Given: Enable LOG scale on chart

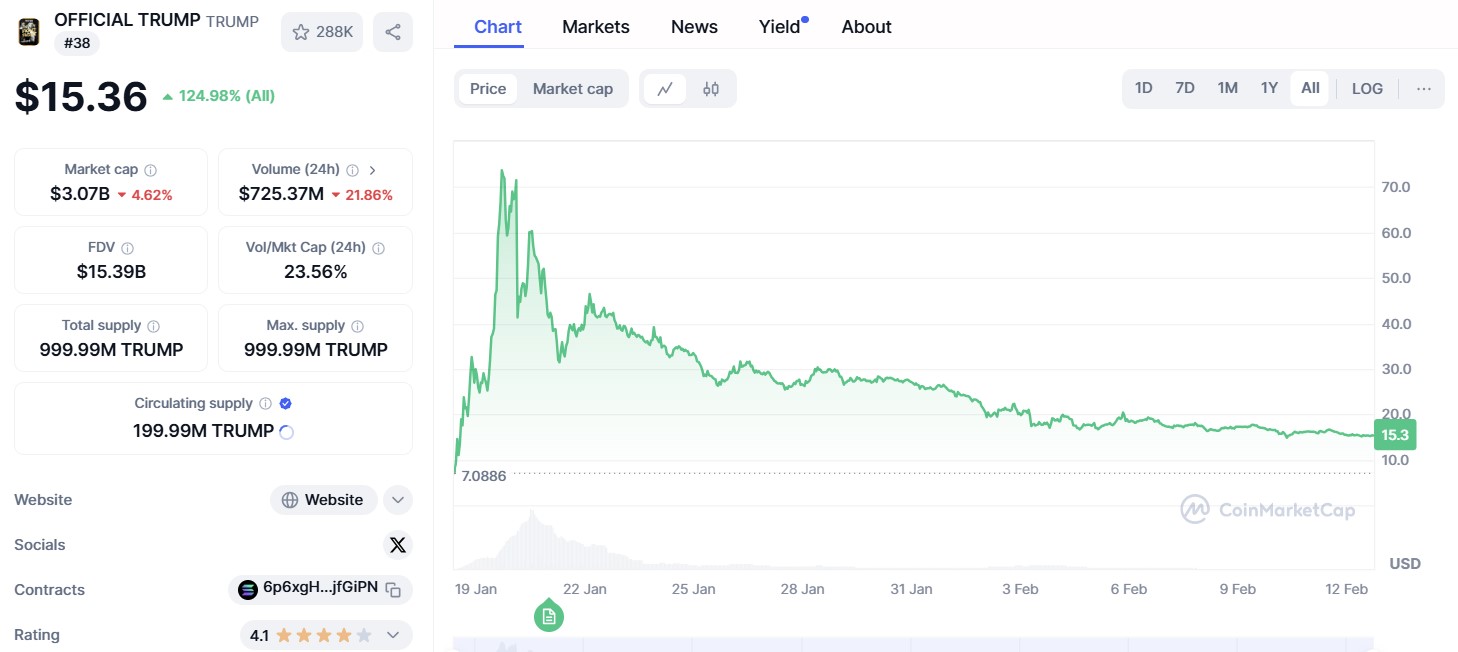Looking at the screenshot, I should tap(1367, 88).
